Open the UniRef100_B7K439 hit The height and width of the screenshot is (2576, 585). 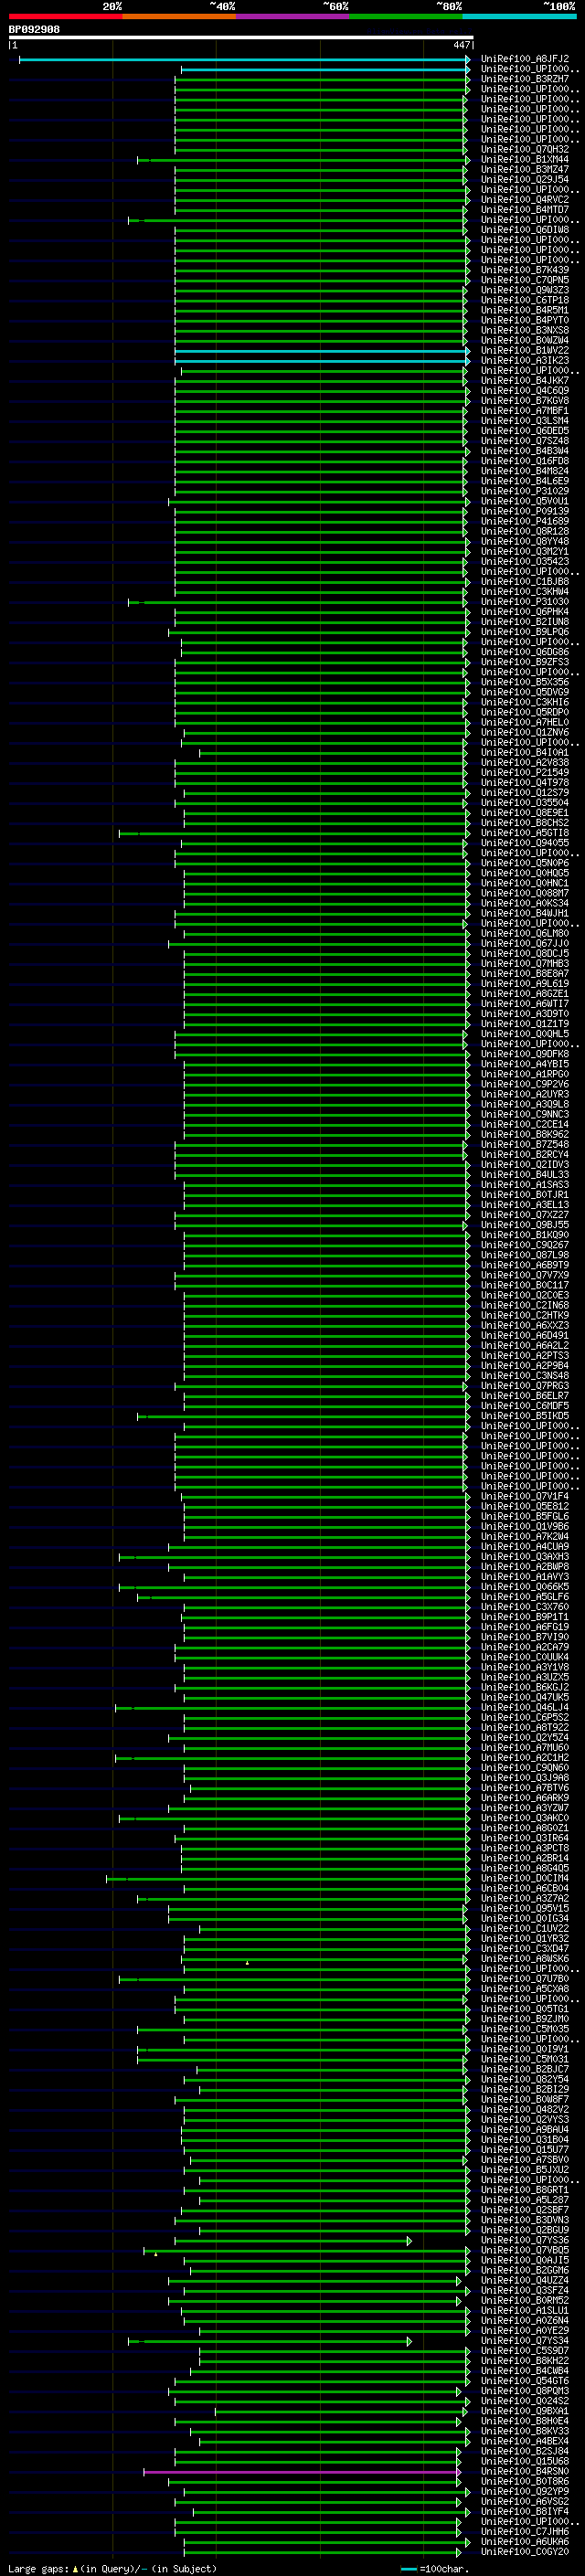tap(525, 270)
